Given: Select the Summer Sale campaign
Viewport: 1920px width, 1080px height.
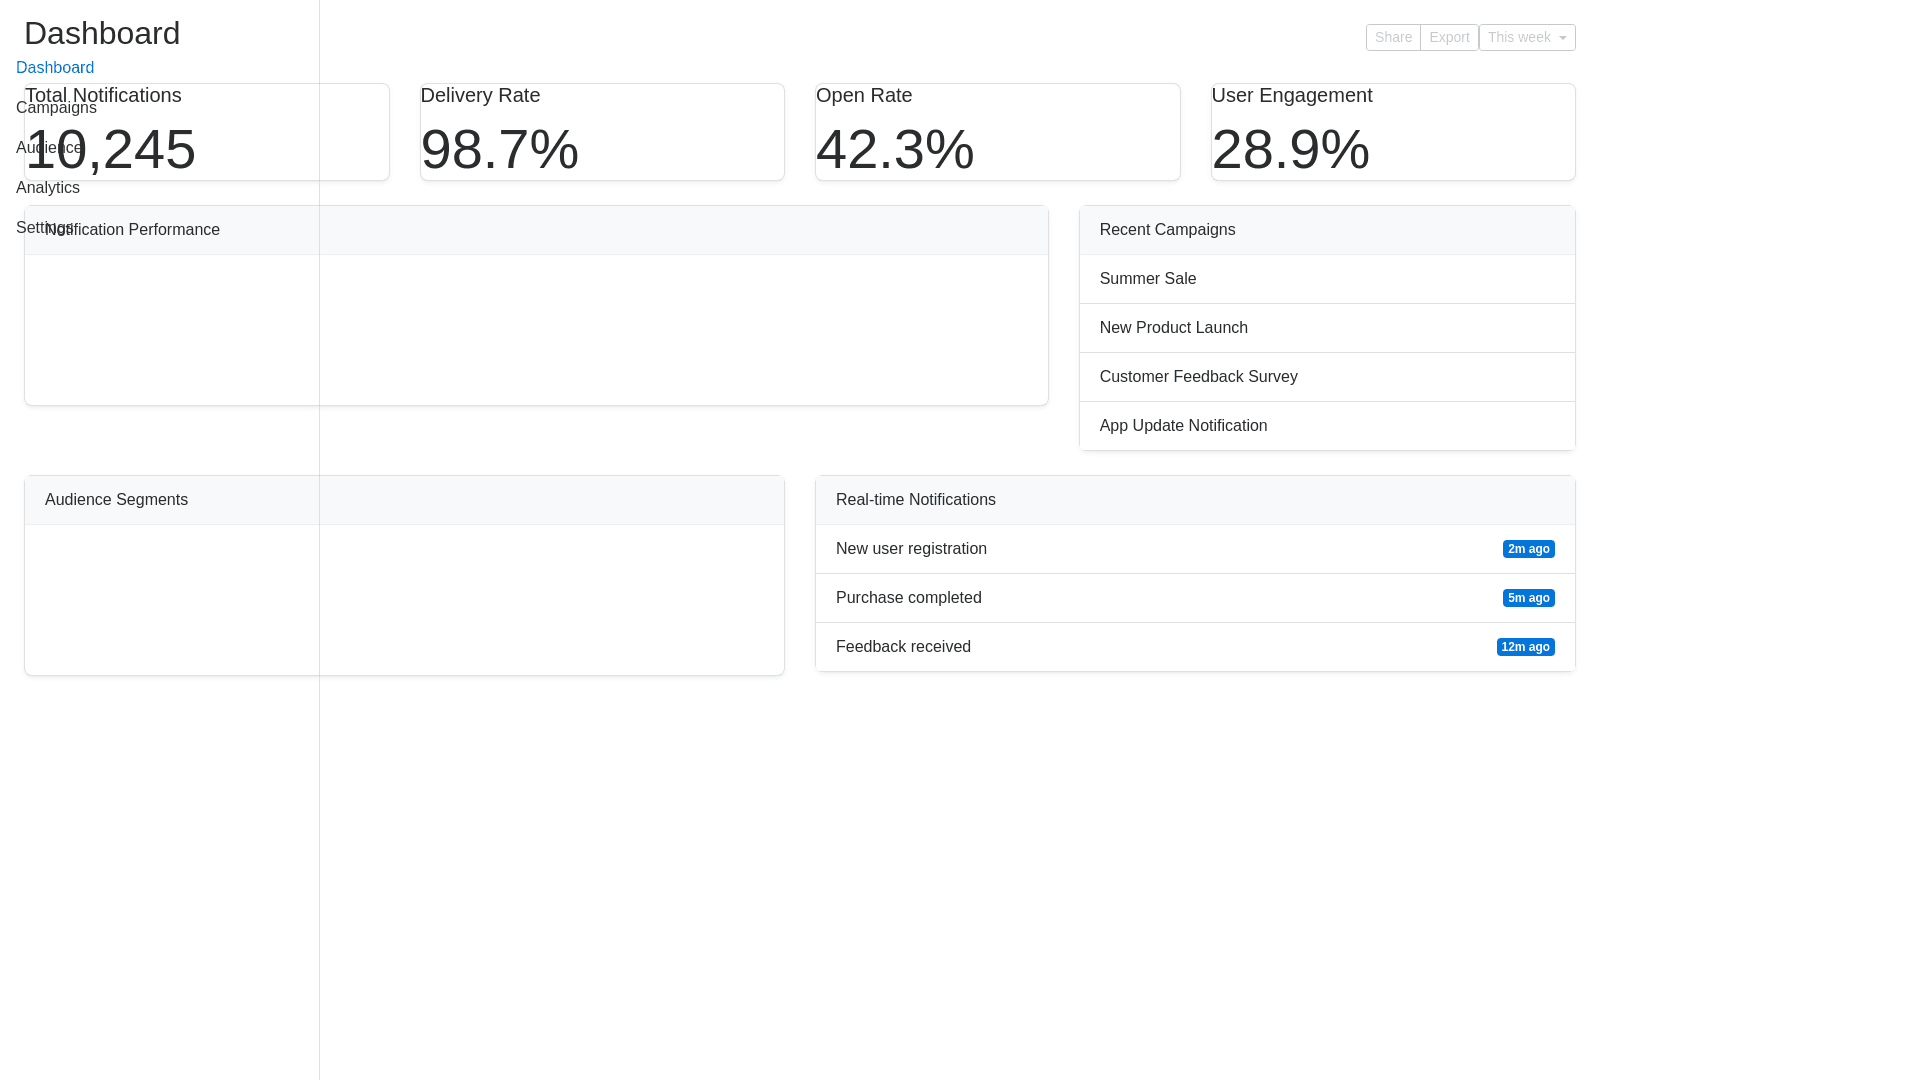Looking at the screenshot, I should pyautogui.click(x=1147, y=279).
